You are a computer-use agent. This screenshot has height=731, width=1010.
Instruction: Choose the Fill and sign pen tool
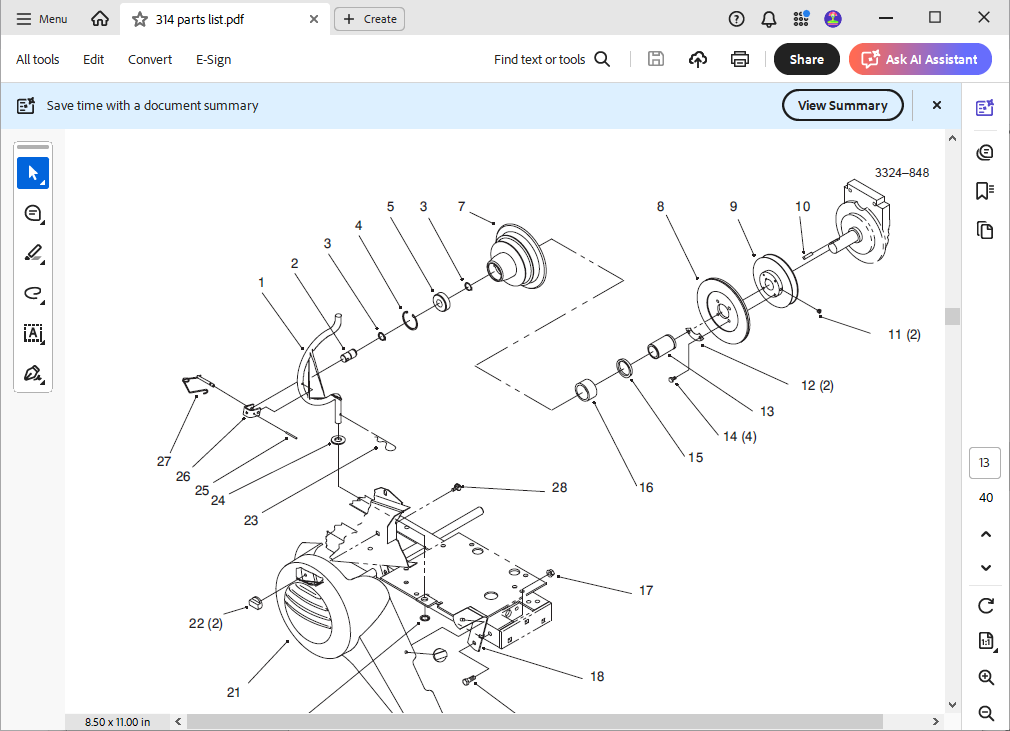tap(33, 374)
